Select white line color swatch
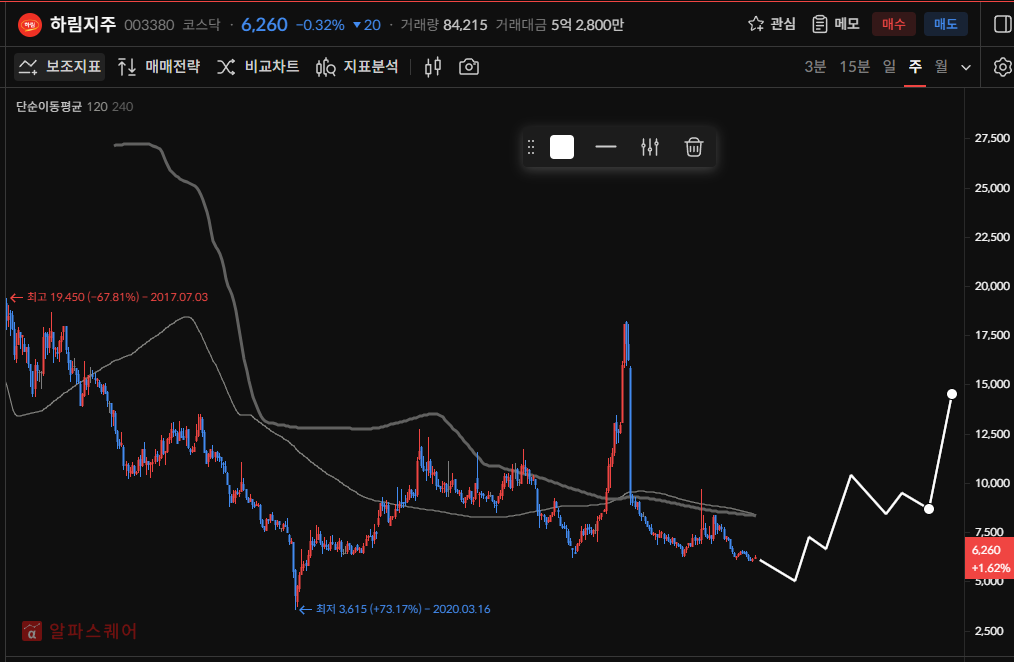The height and width of the screenshot is (662, 1014). click(x=562, y=147)
